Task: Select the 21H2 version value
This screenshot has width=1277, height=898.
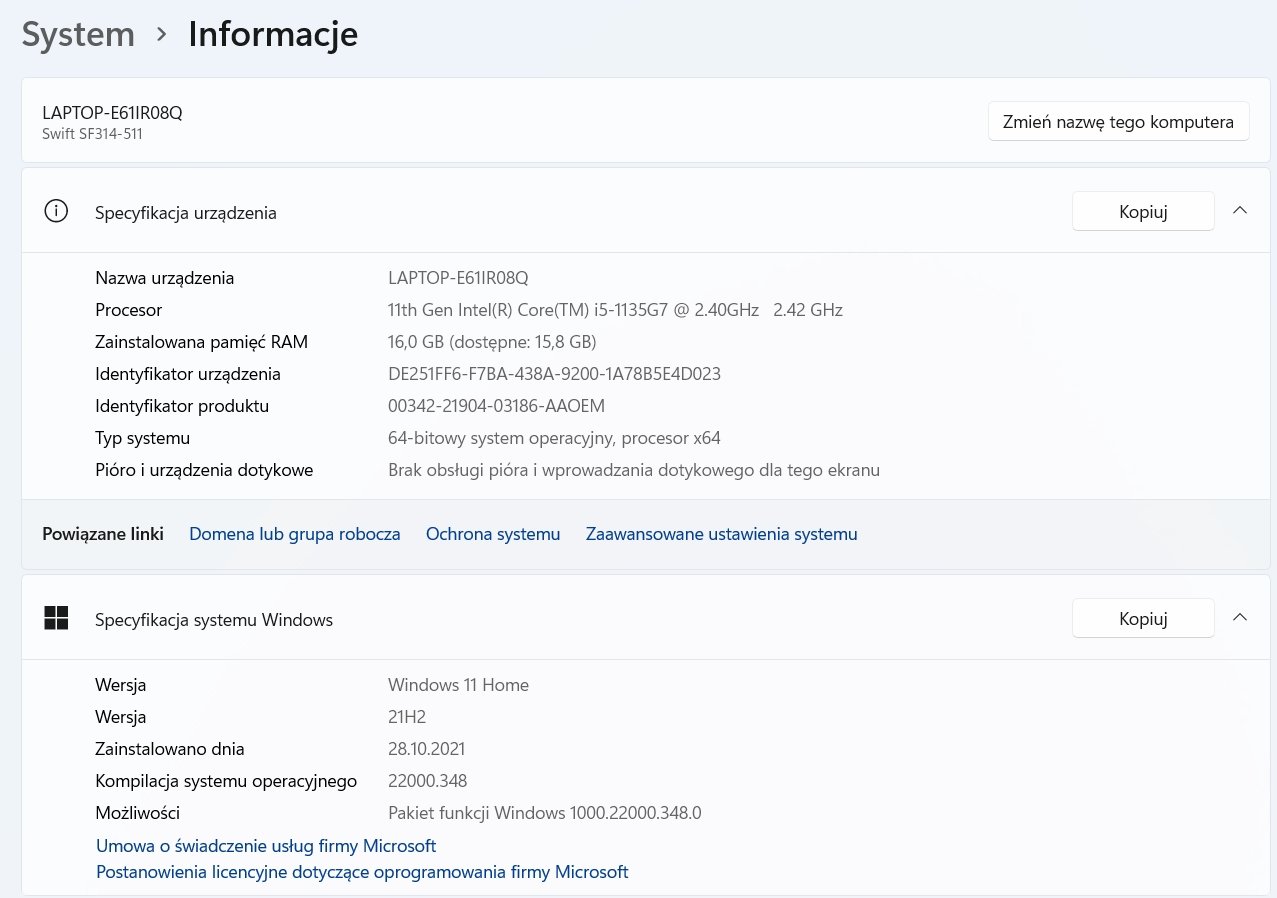Action: point(407,717)
